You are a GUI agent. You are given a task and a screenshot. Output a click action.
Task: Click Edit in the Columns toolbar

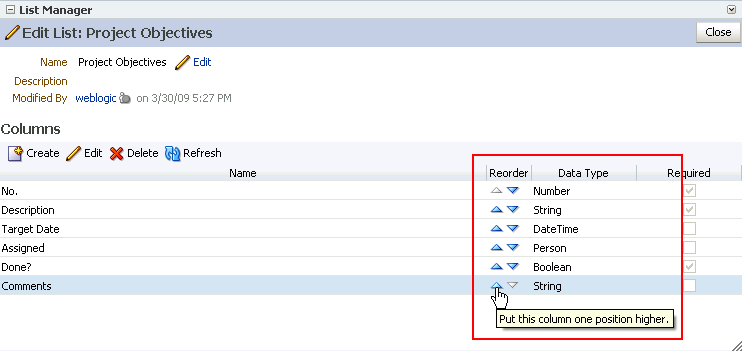[84, 153]
